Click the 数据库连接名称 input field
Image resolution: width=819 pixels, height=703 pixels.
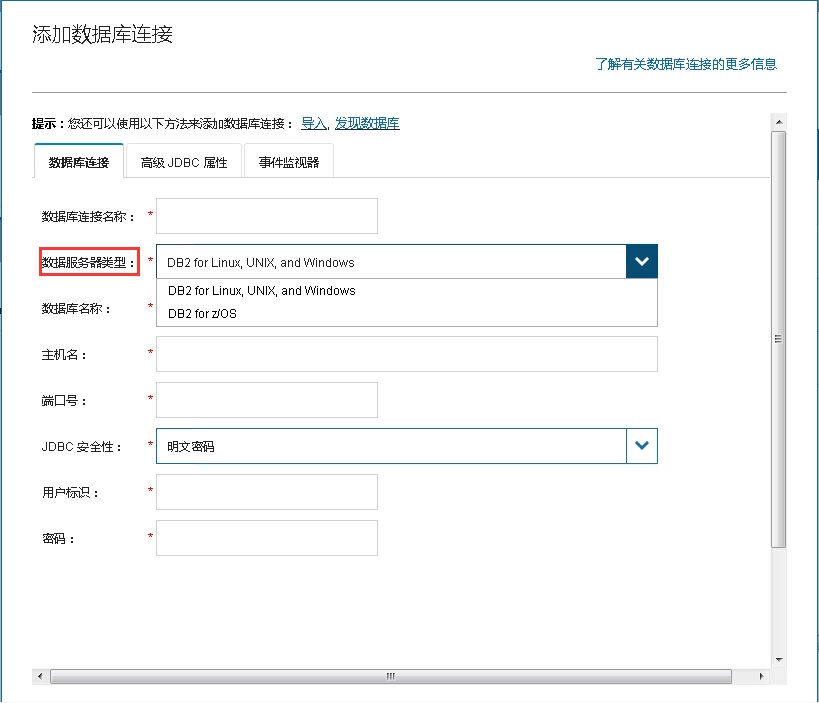point(265,216)
